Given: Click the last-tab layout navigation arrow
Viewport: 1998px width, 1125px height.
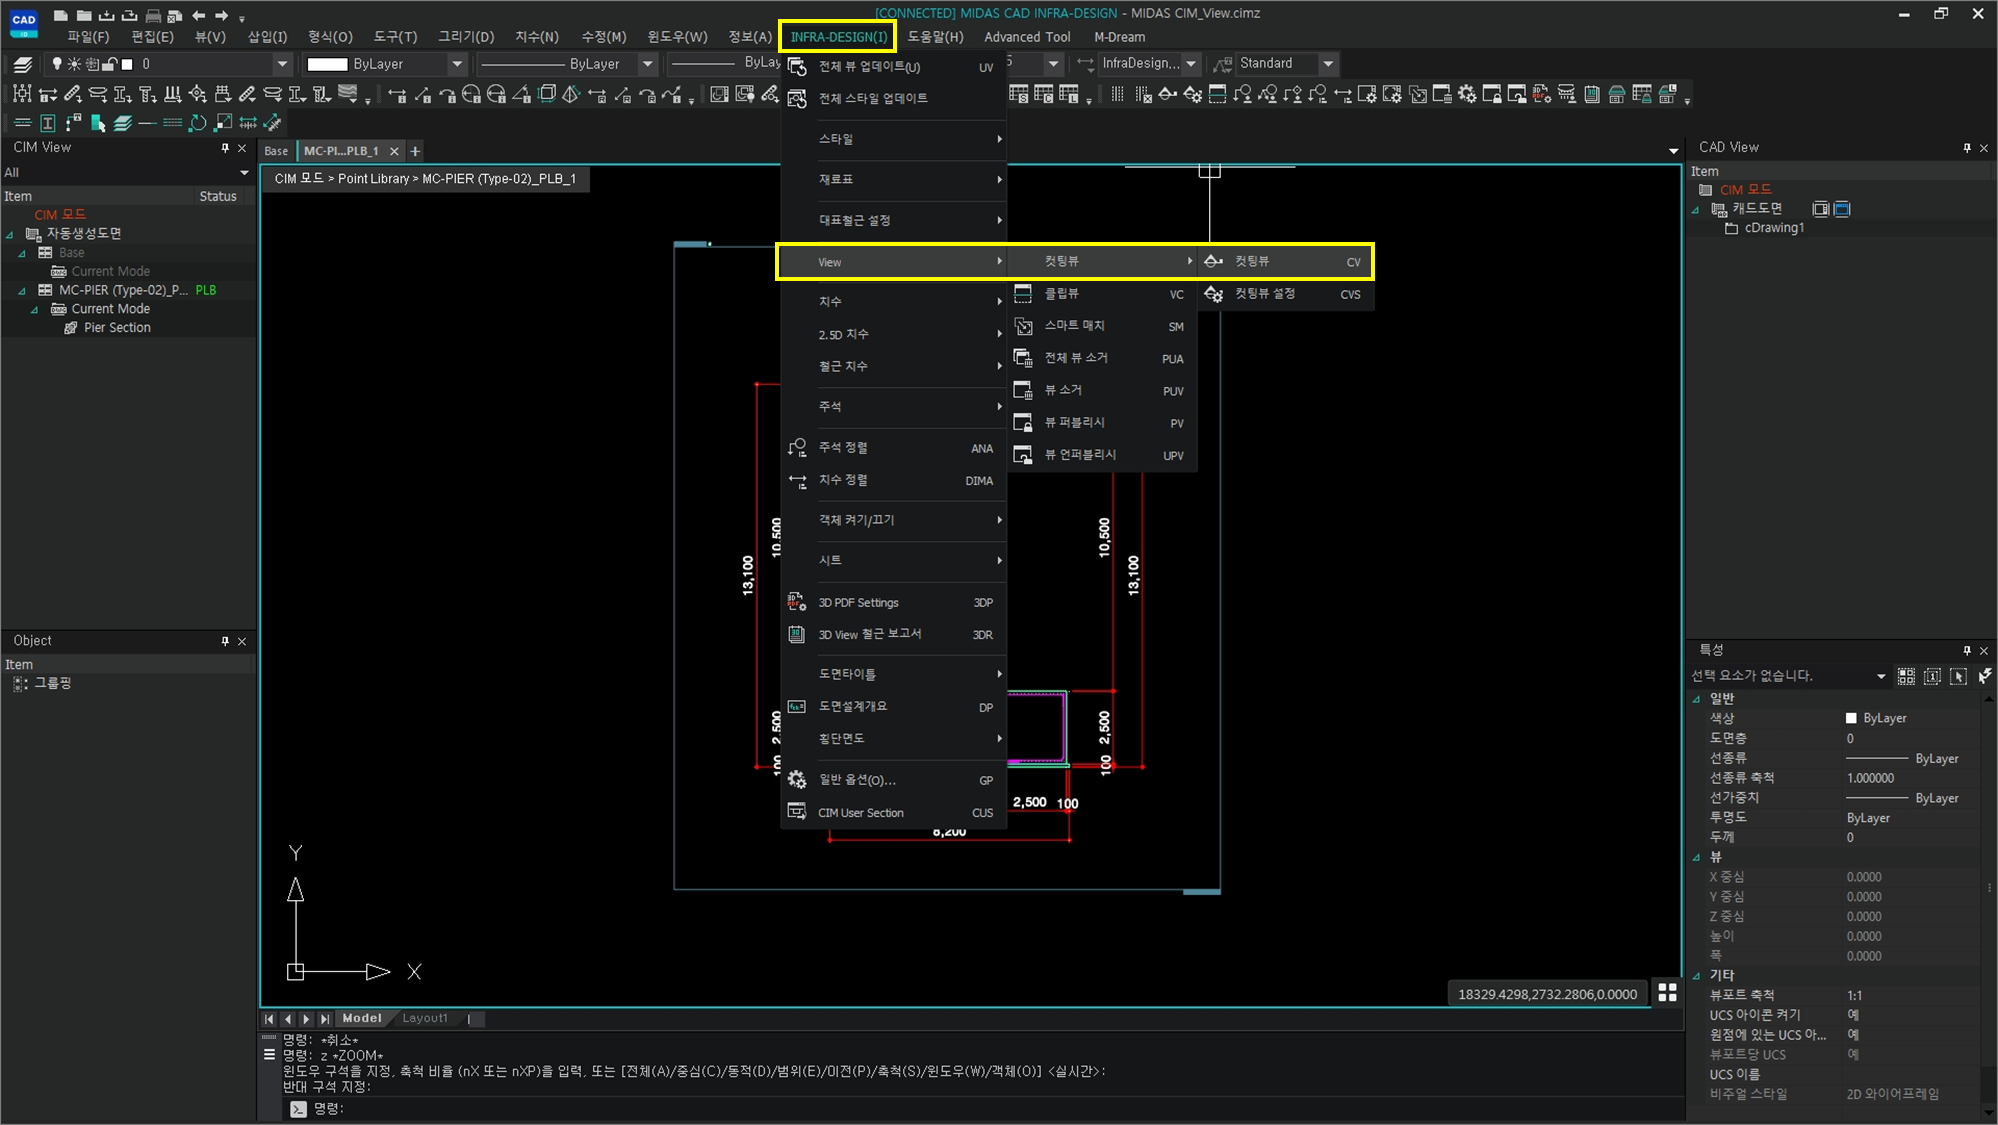Looking at the screenshot, I should (324, 1019).
